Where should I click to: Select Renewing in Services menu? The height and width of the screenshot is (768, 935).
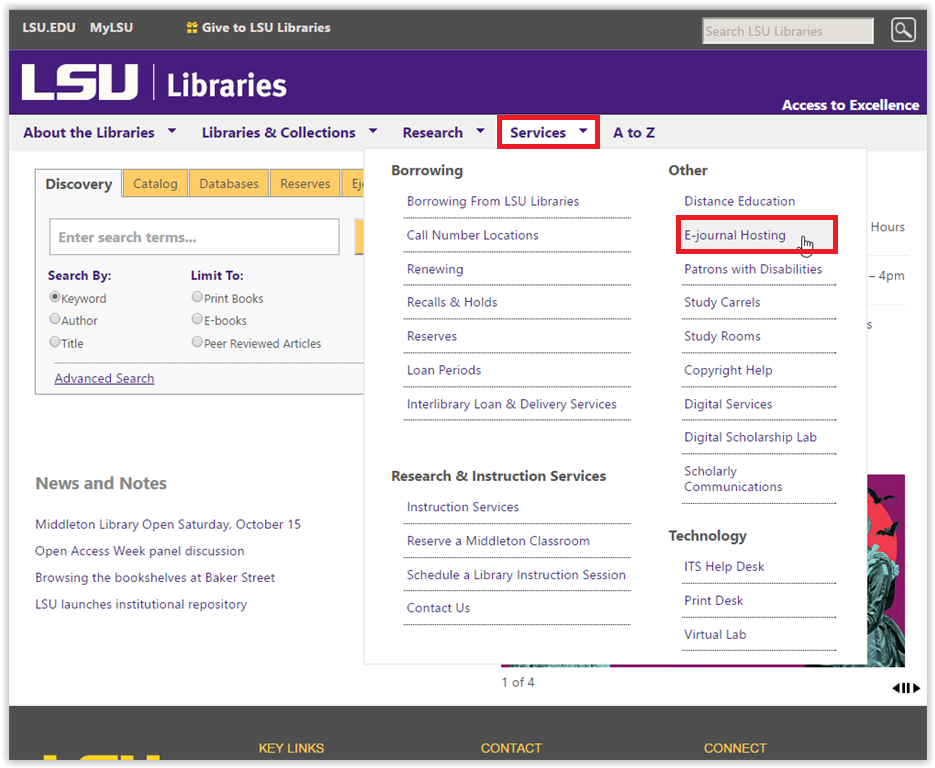(x=435, y=269)
